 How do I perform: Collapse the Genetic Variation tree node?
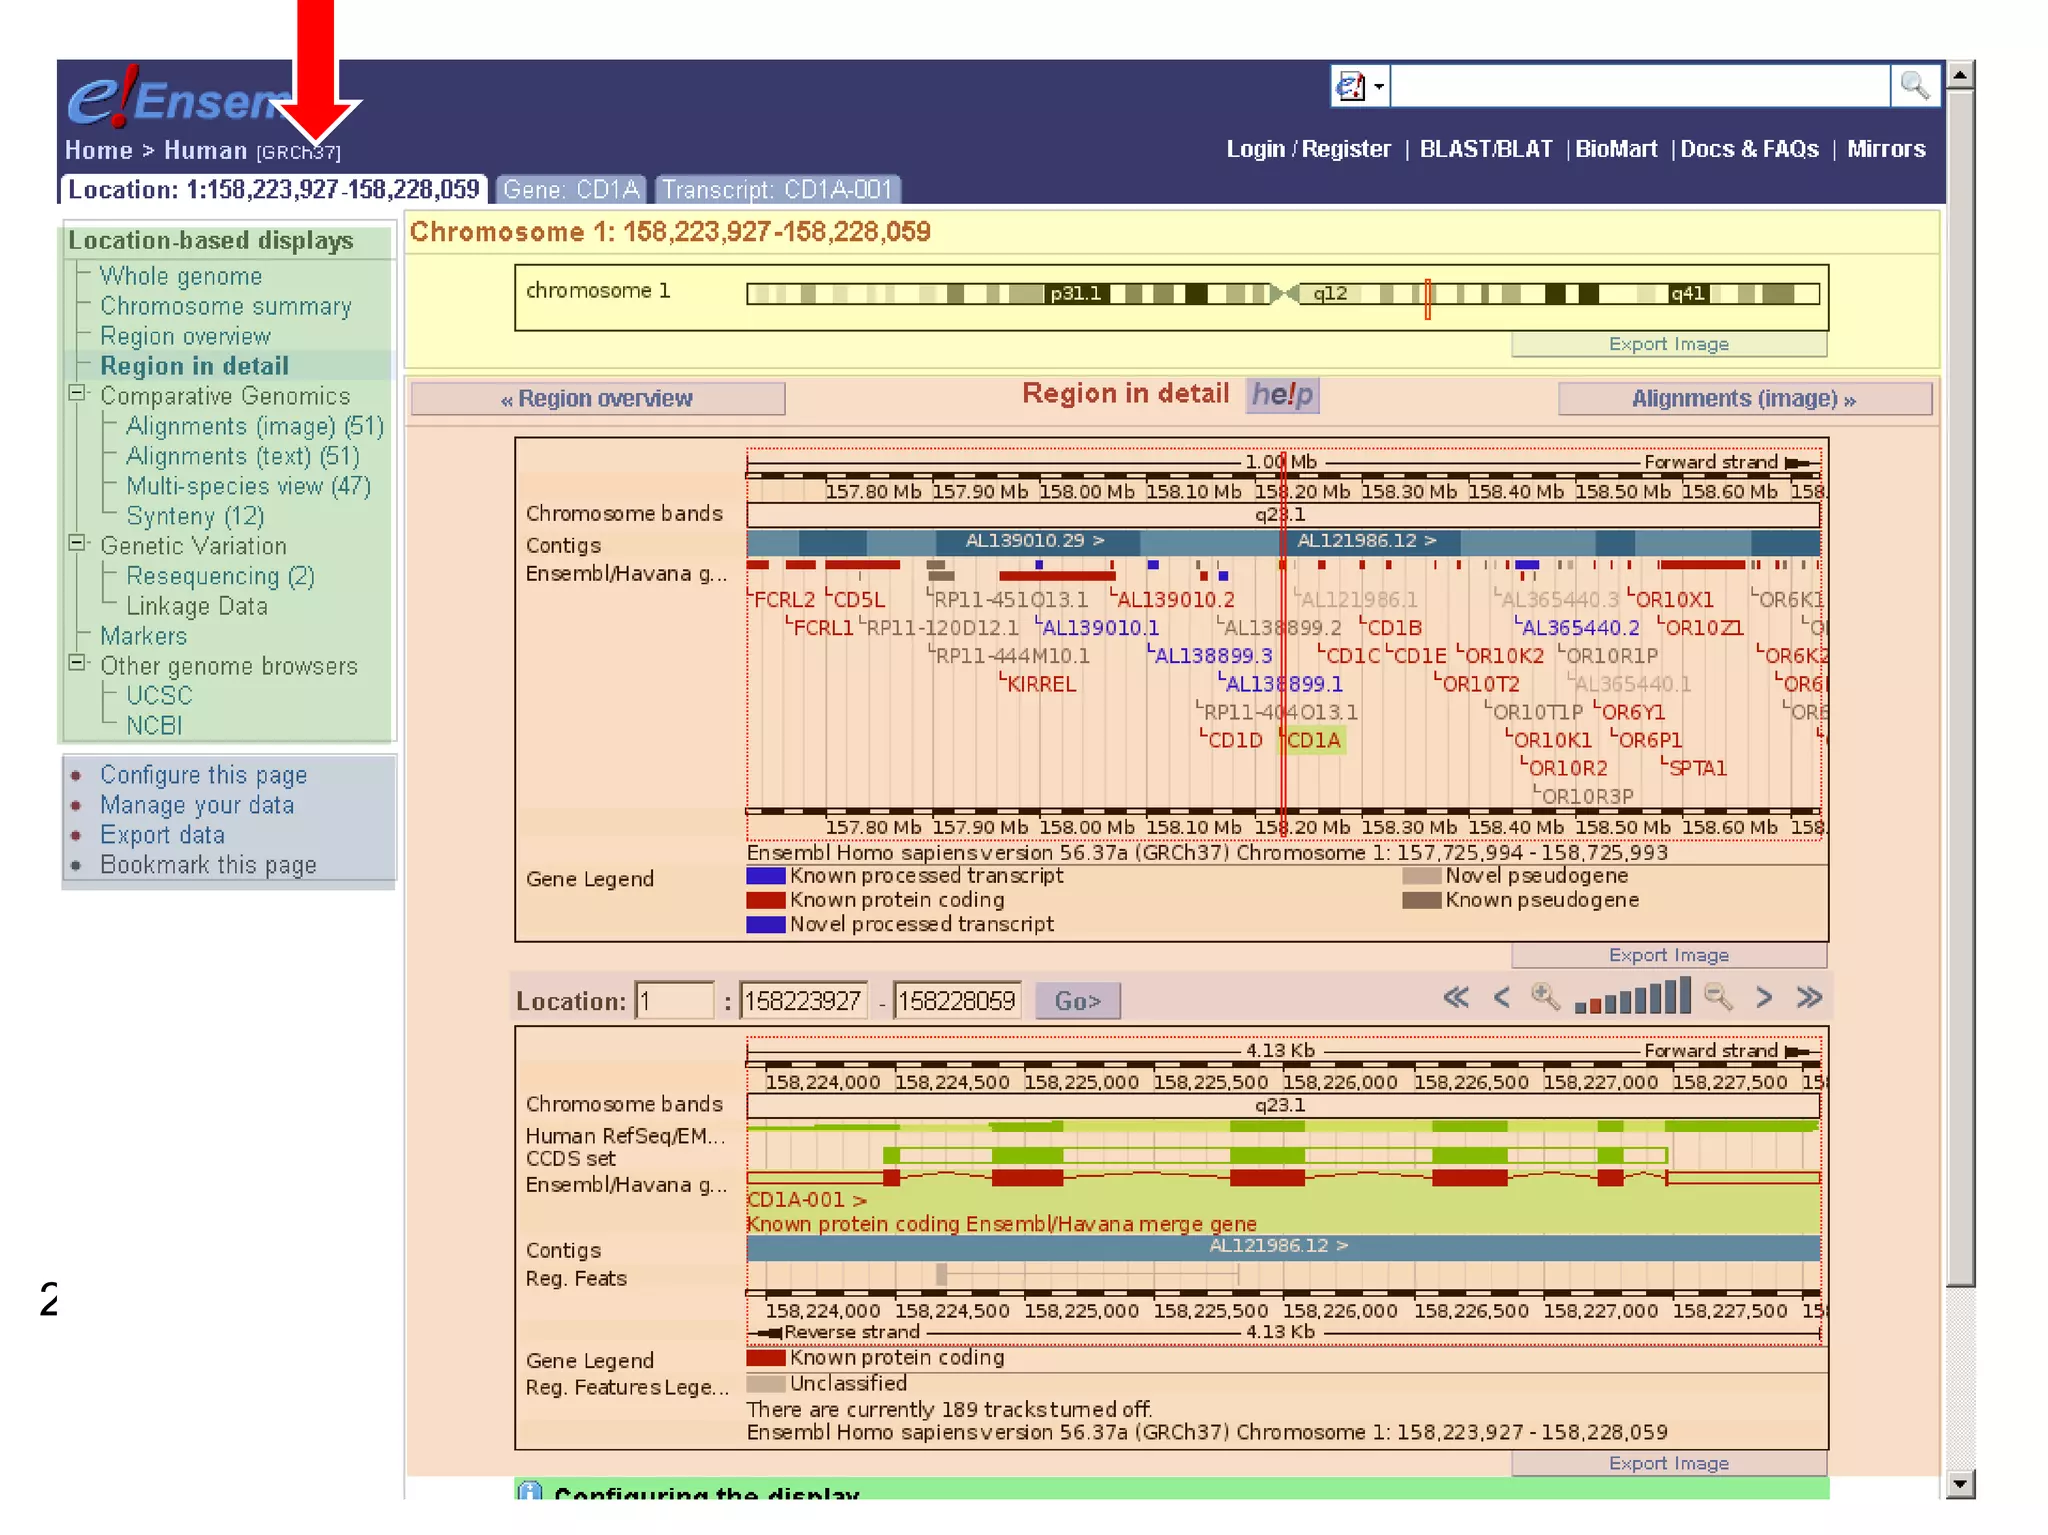click(77, 544)
